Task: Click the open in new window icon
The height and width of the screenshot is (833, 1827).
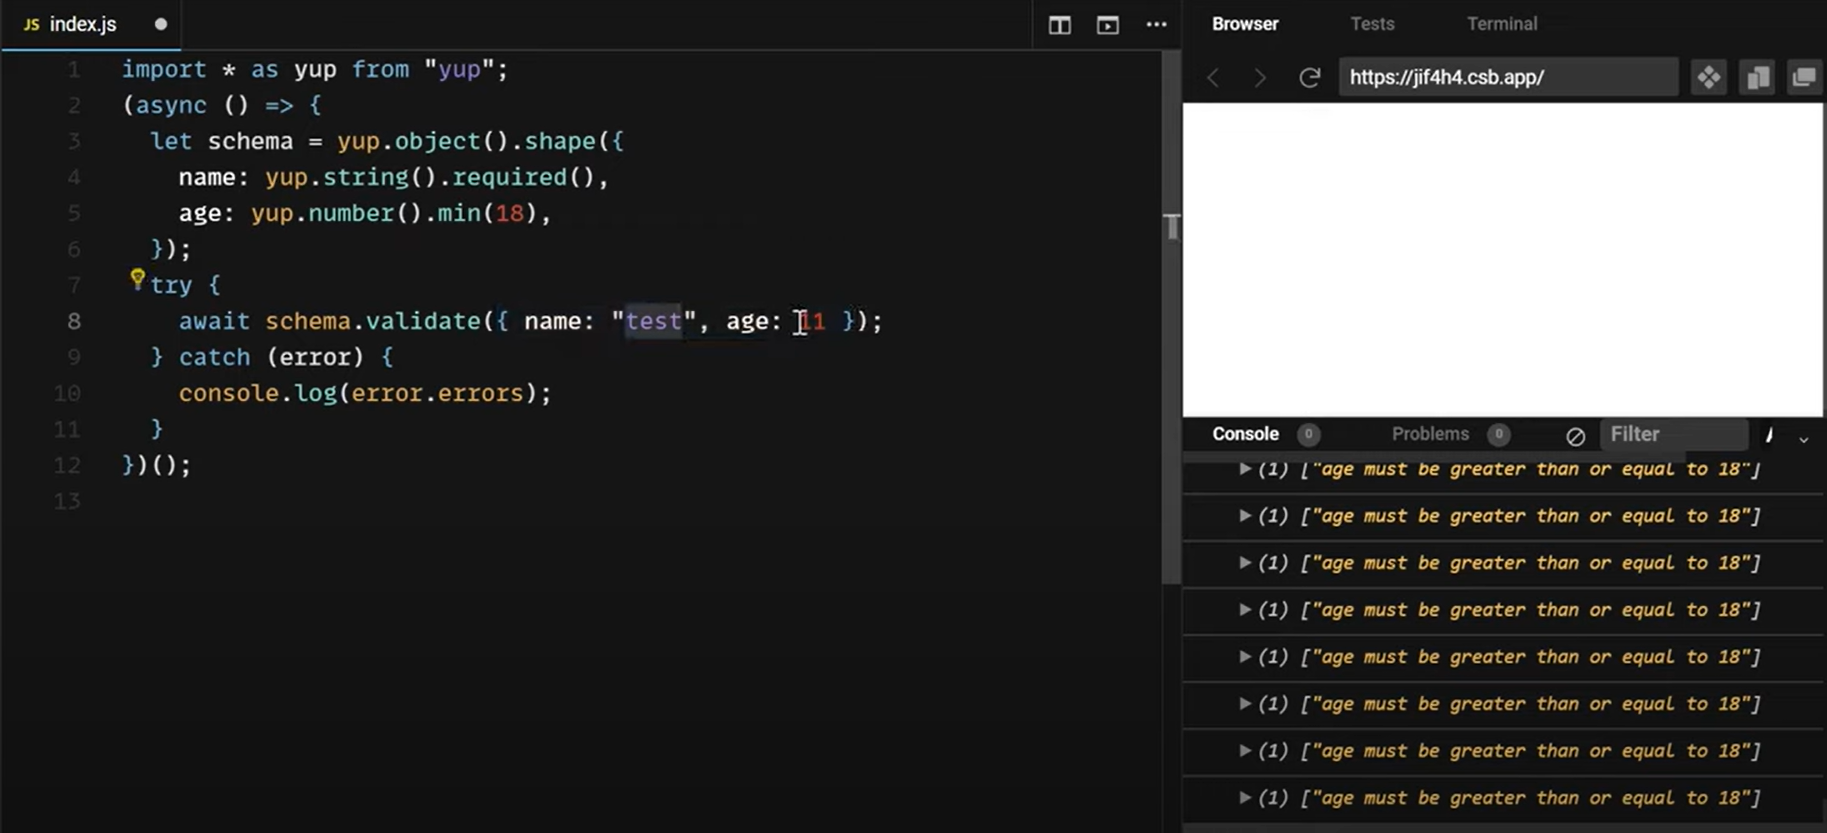Action: pyautogui.click(x=1804, y=77)
